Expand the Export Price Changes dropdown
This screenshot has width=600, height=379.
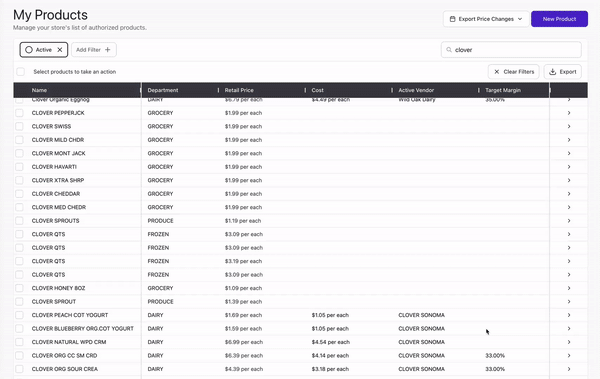point(486,19)
